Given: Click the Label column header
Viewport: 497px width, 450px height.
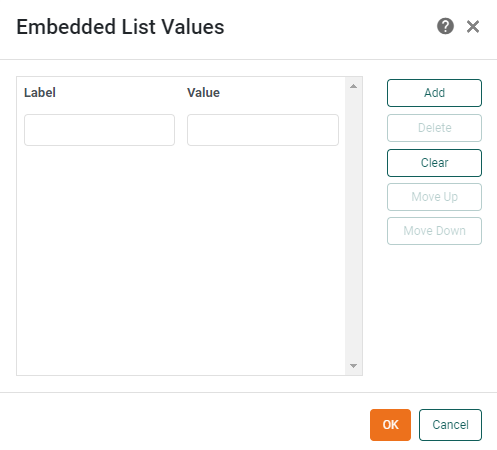Looking at the screenshot, I should [40, 93].
